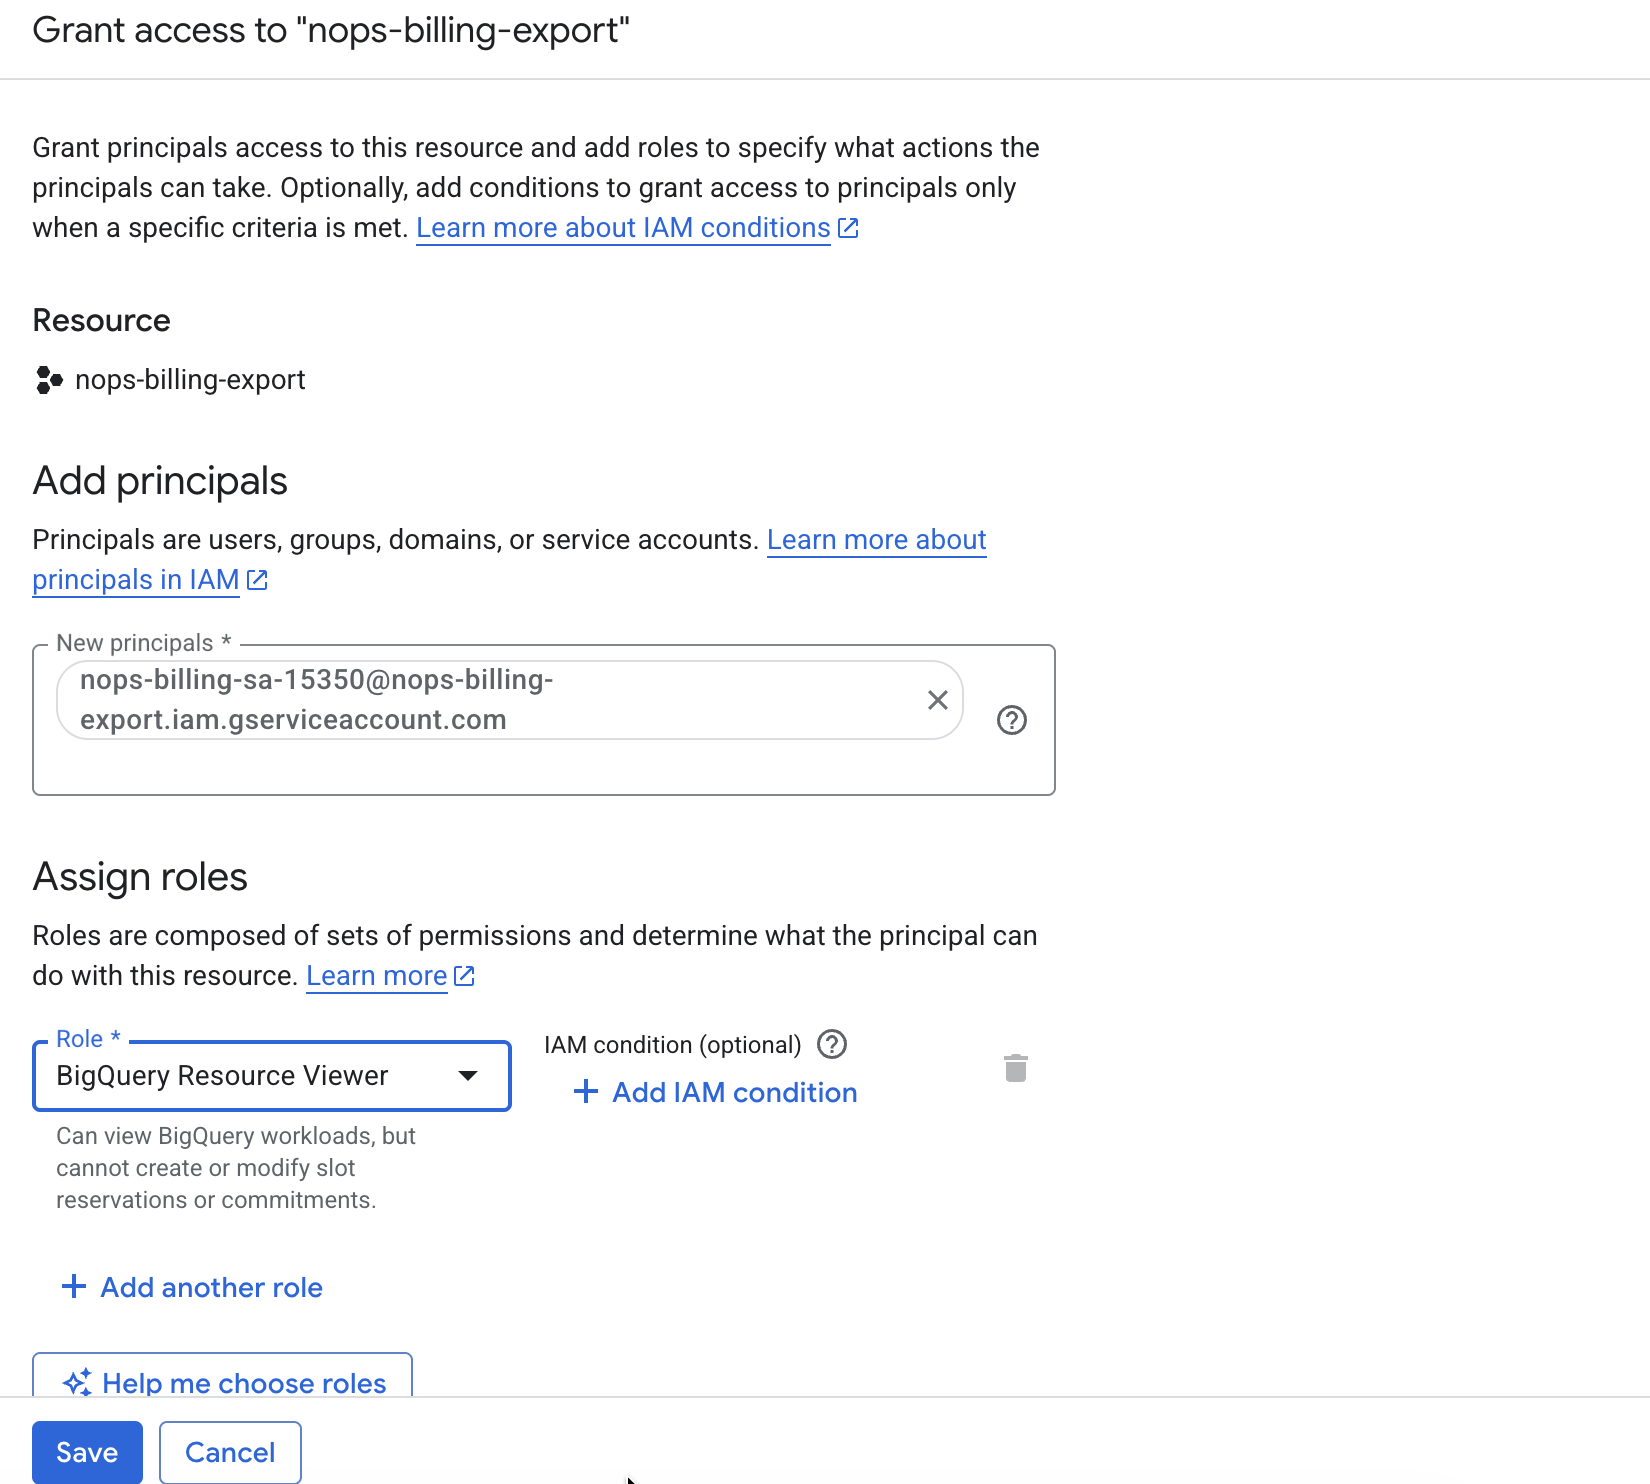Screen dimensions: 1650x1484
Task: Delete the BigQuery Resource Viewer role row
Action: (x=1016, y=1068)
